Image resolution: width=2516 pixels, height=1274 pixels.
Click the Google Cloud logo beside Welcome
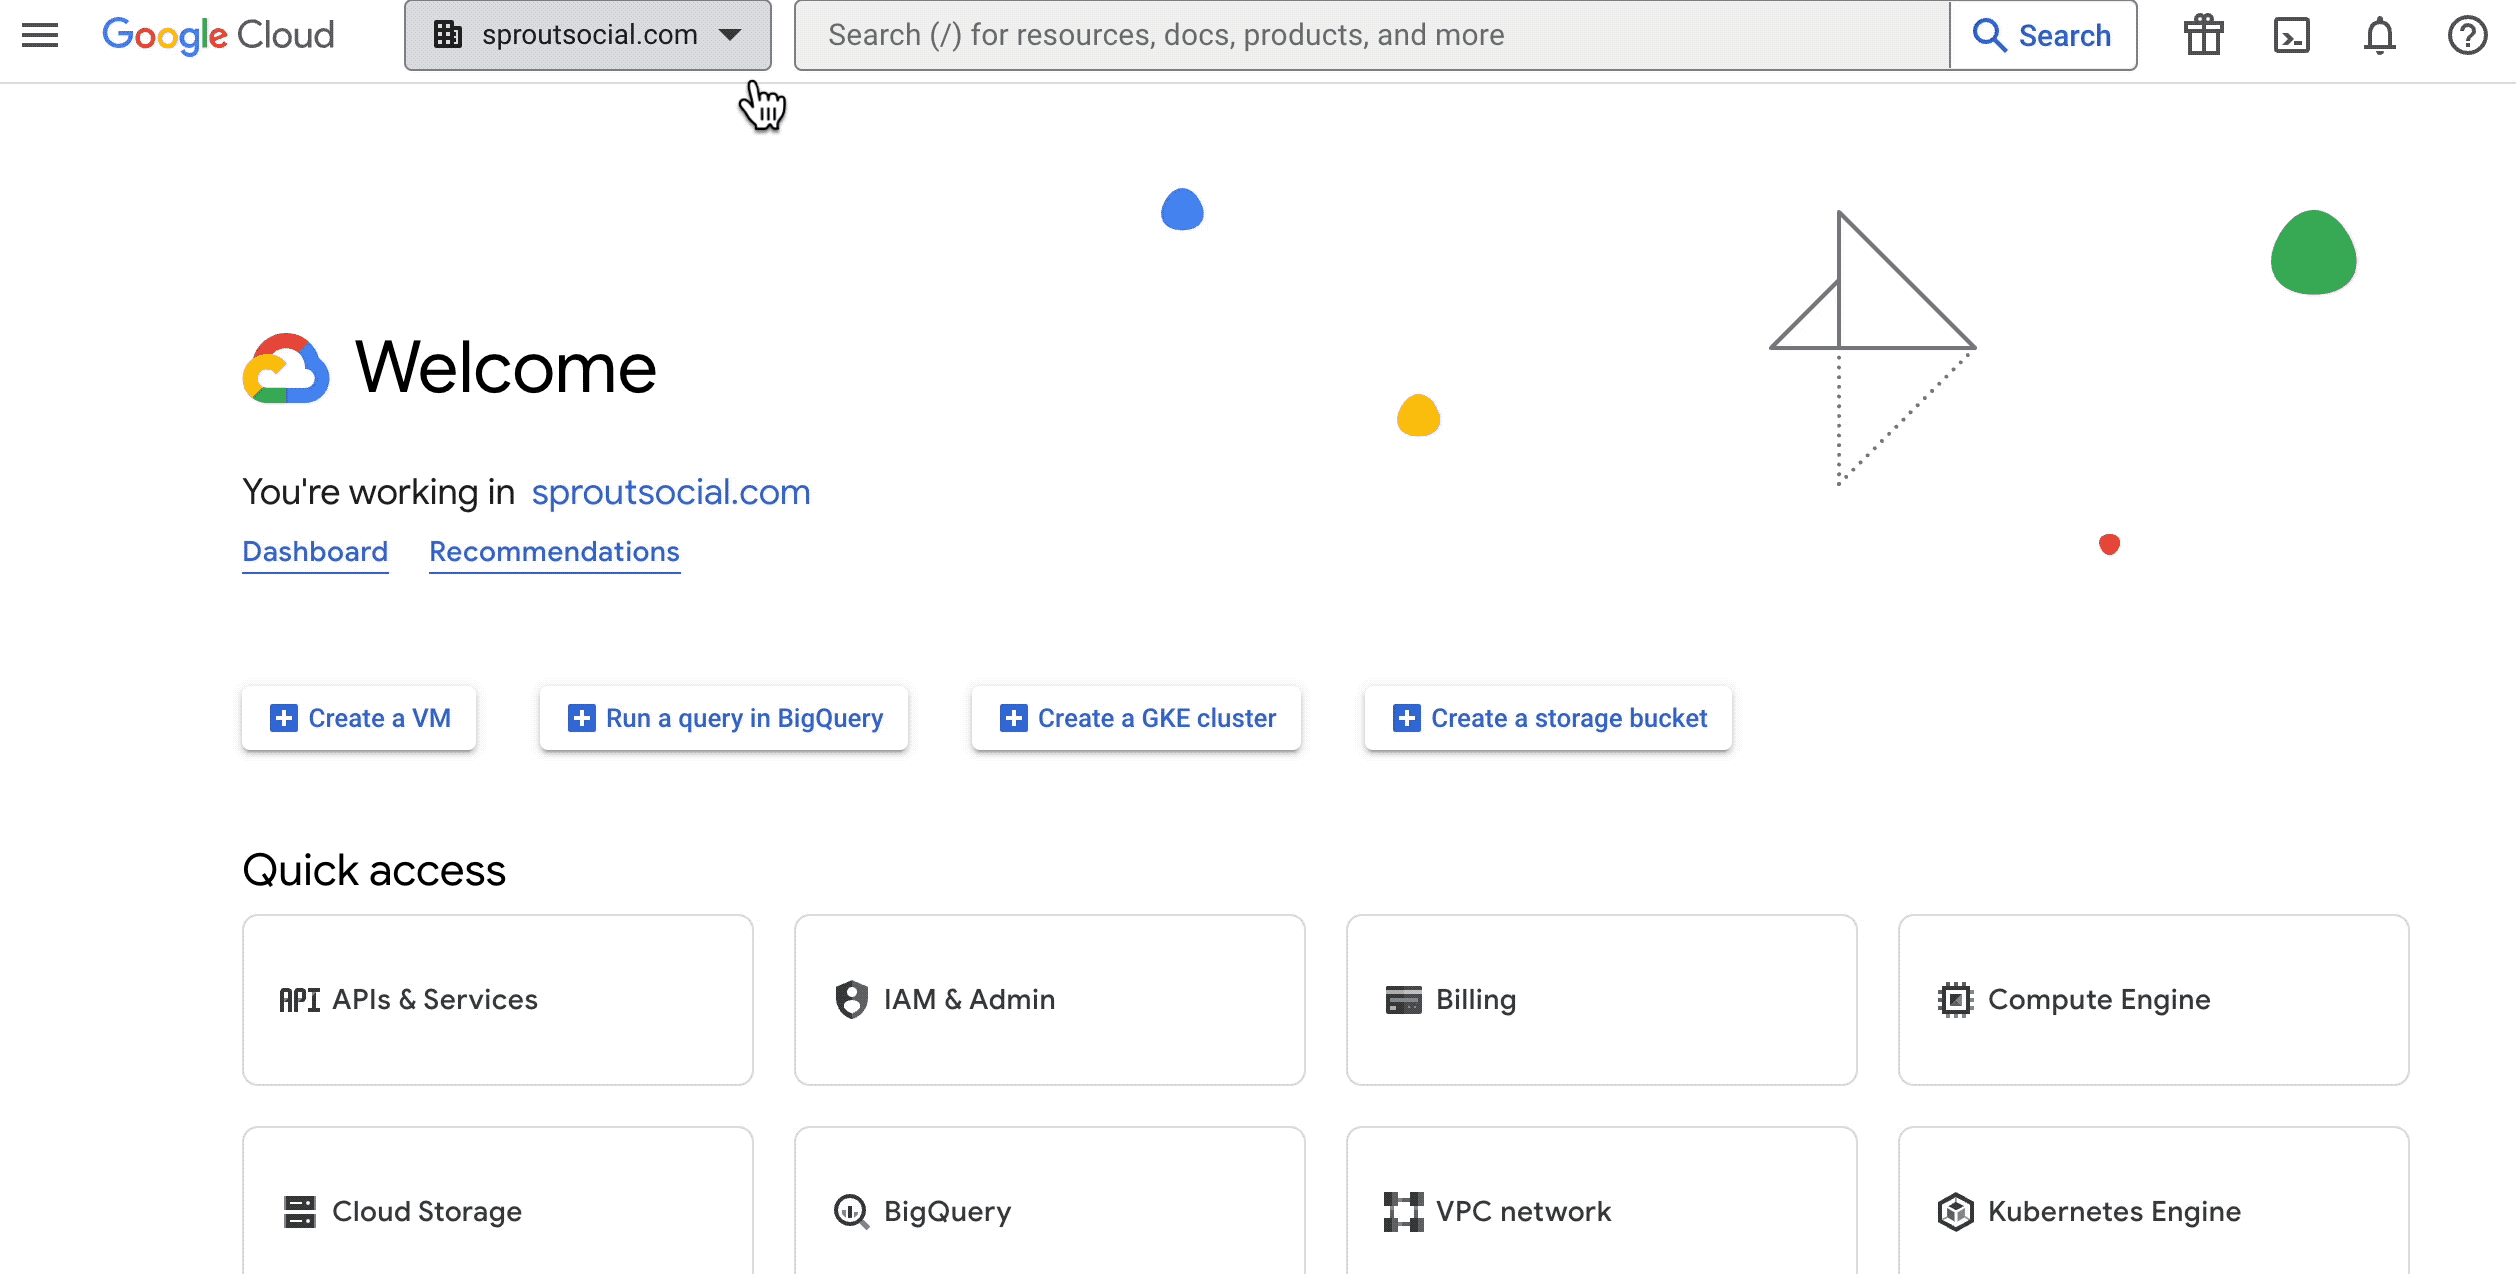coord(286,368)
